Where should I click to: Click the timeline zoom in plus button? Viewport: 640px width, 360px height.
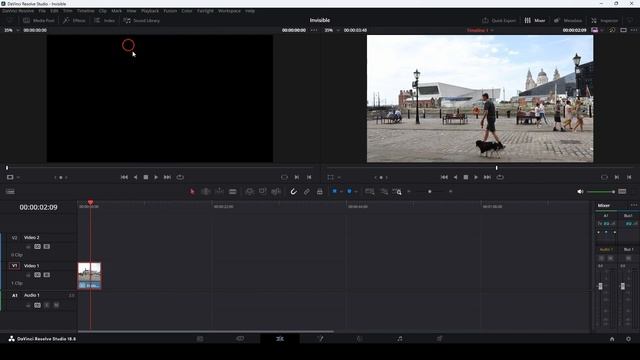[x=451, y=191]
